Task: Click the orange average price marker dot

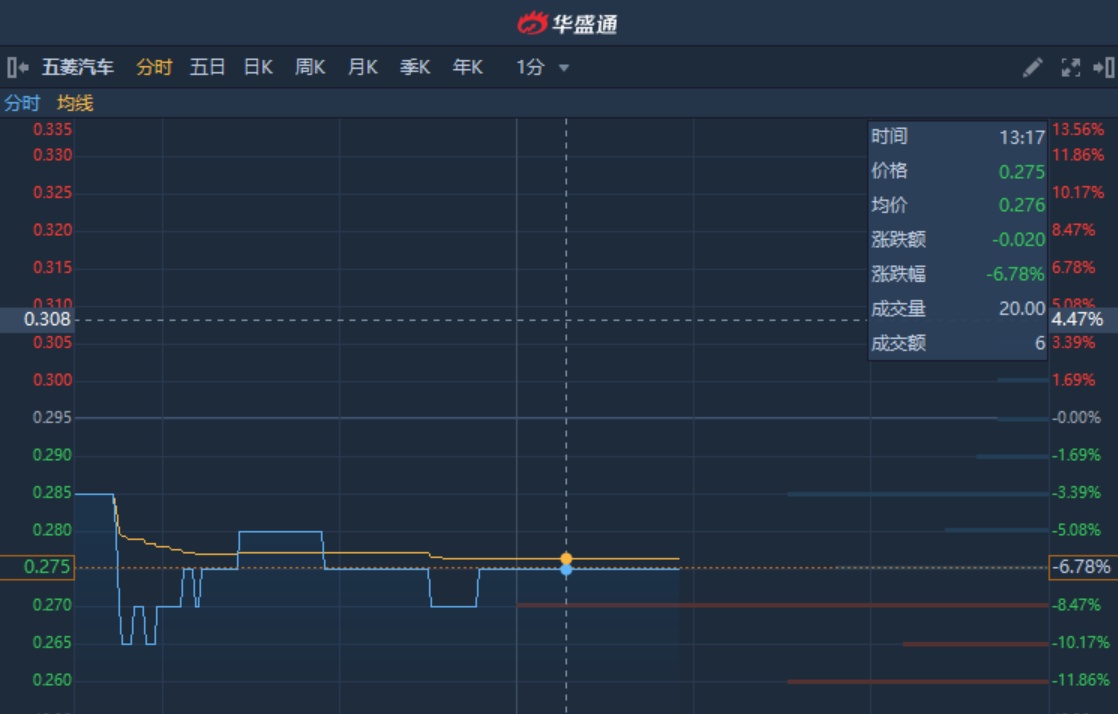Action: (x=566, y=558)
